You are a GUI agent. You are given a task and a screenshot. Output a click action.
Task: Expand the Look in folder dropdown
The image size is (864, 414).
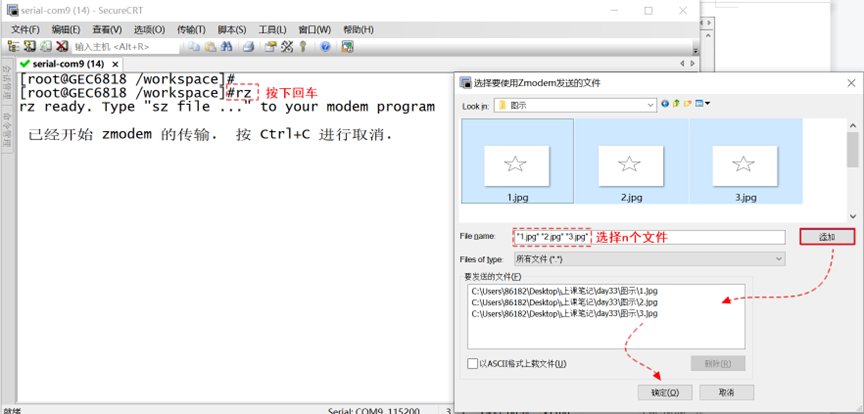651,105
